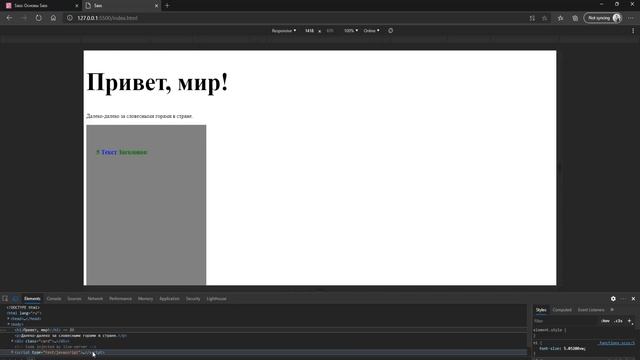Viewport: 640px width, 360px height.
Task: Edit the viewport height field
Action: pos(330,31)
